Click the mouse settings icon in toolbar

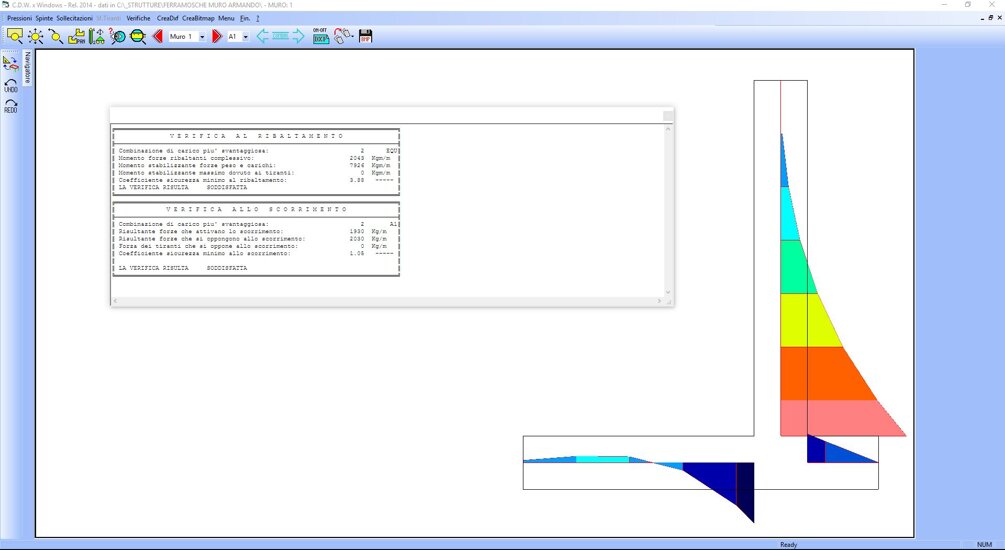coord(343,36)
